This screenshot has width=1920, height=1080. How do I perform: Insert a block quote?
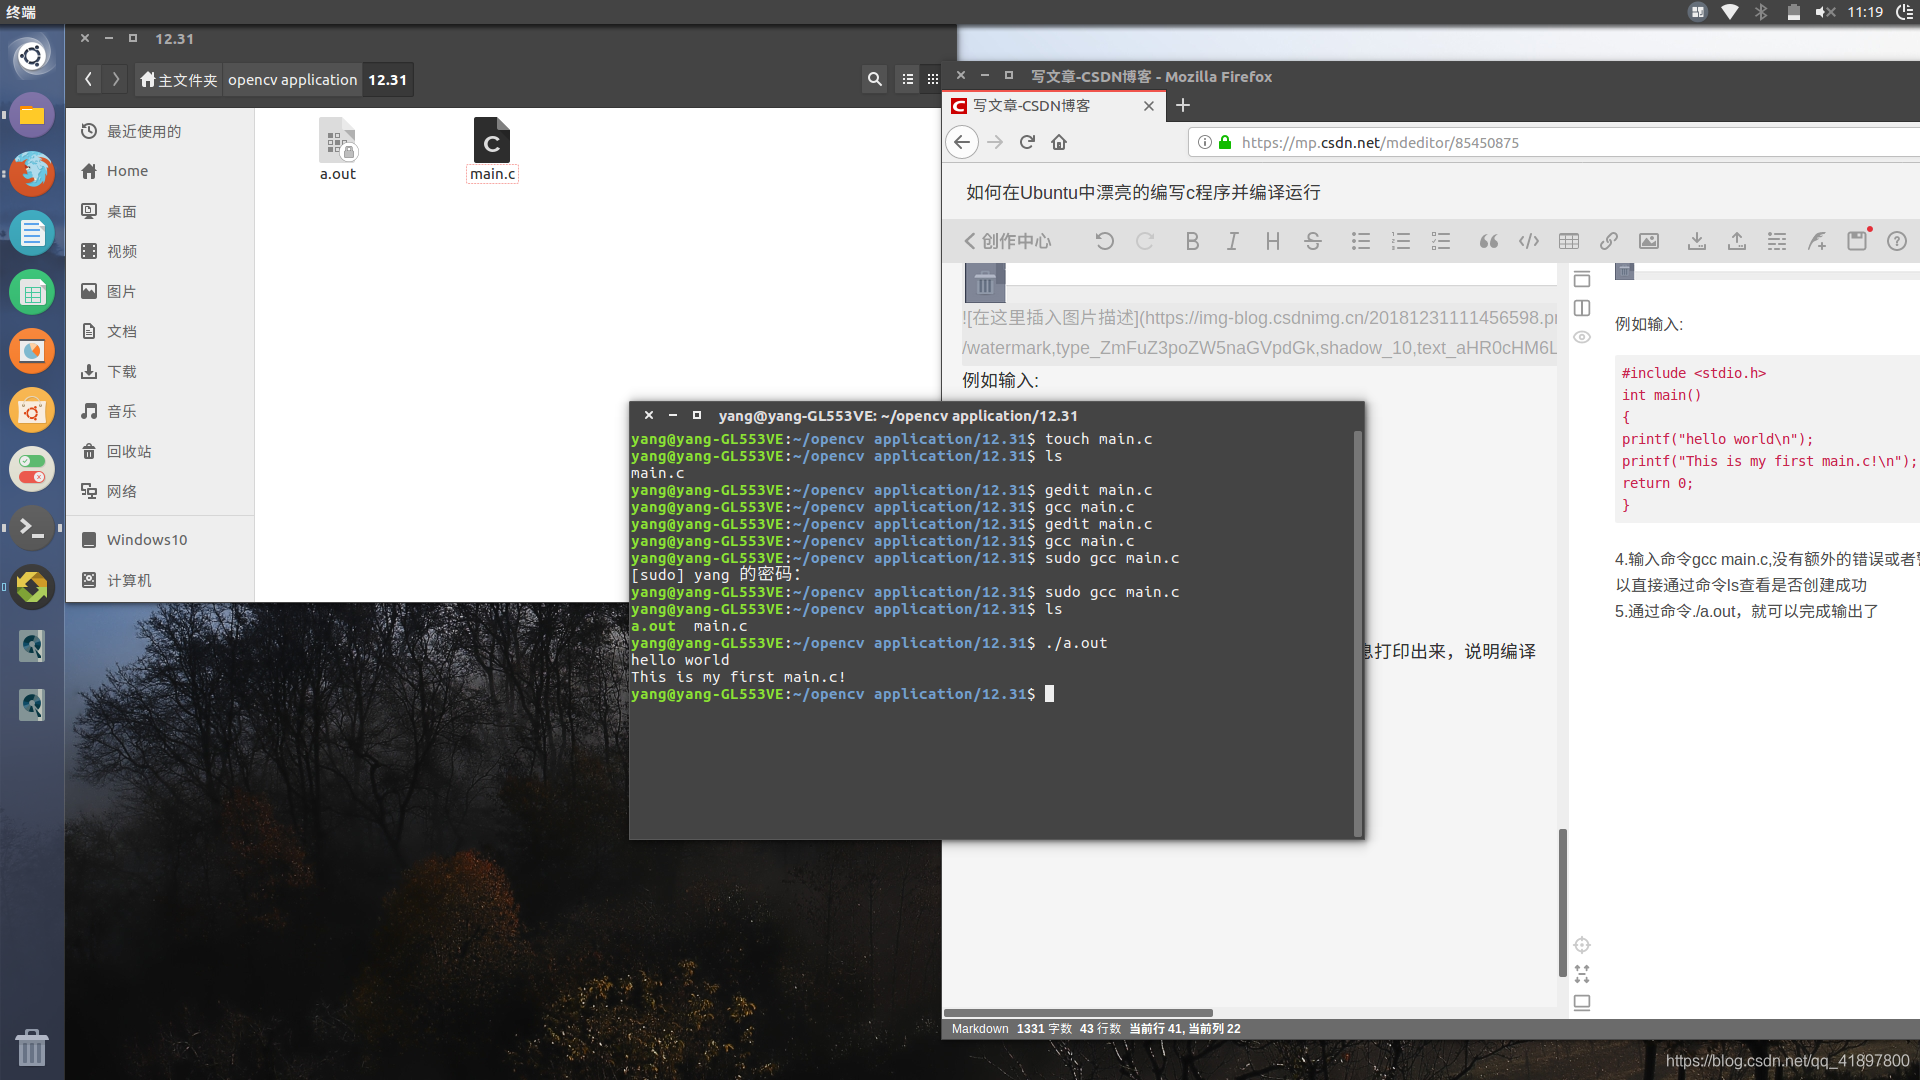click(1488, 241)
